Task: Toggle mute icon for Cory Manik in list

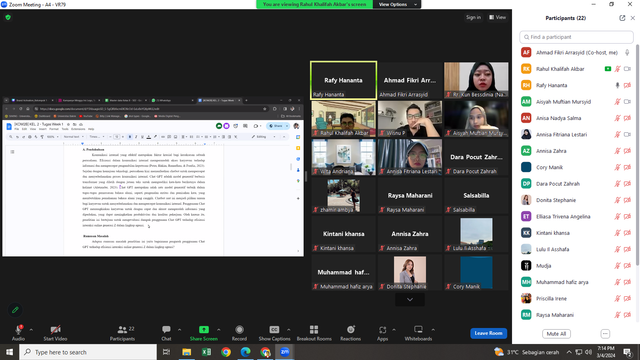Action: coord(618,167)
